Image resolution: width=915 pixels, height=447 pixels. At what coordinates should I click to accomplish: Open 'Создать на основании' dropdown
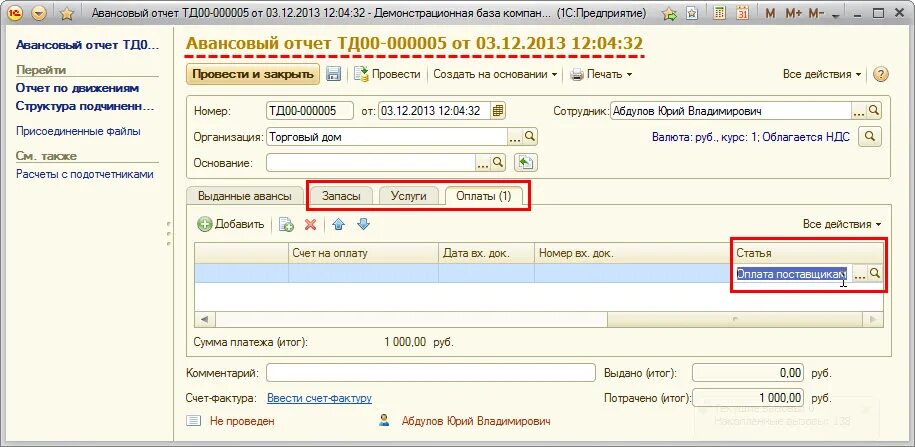[494, 74]
